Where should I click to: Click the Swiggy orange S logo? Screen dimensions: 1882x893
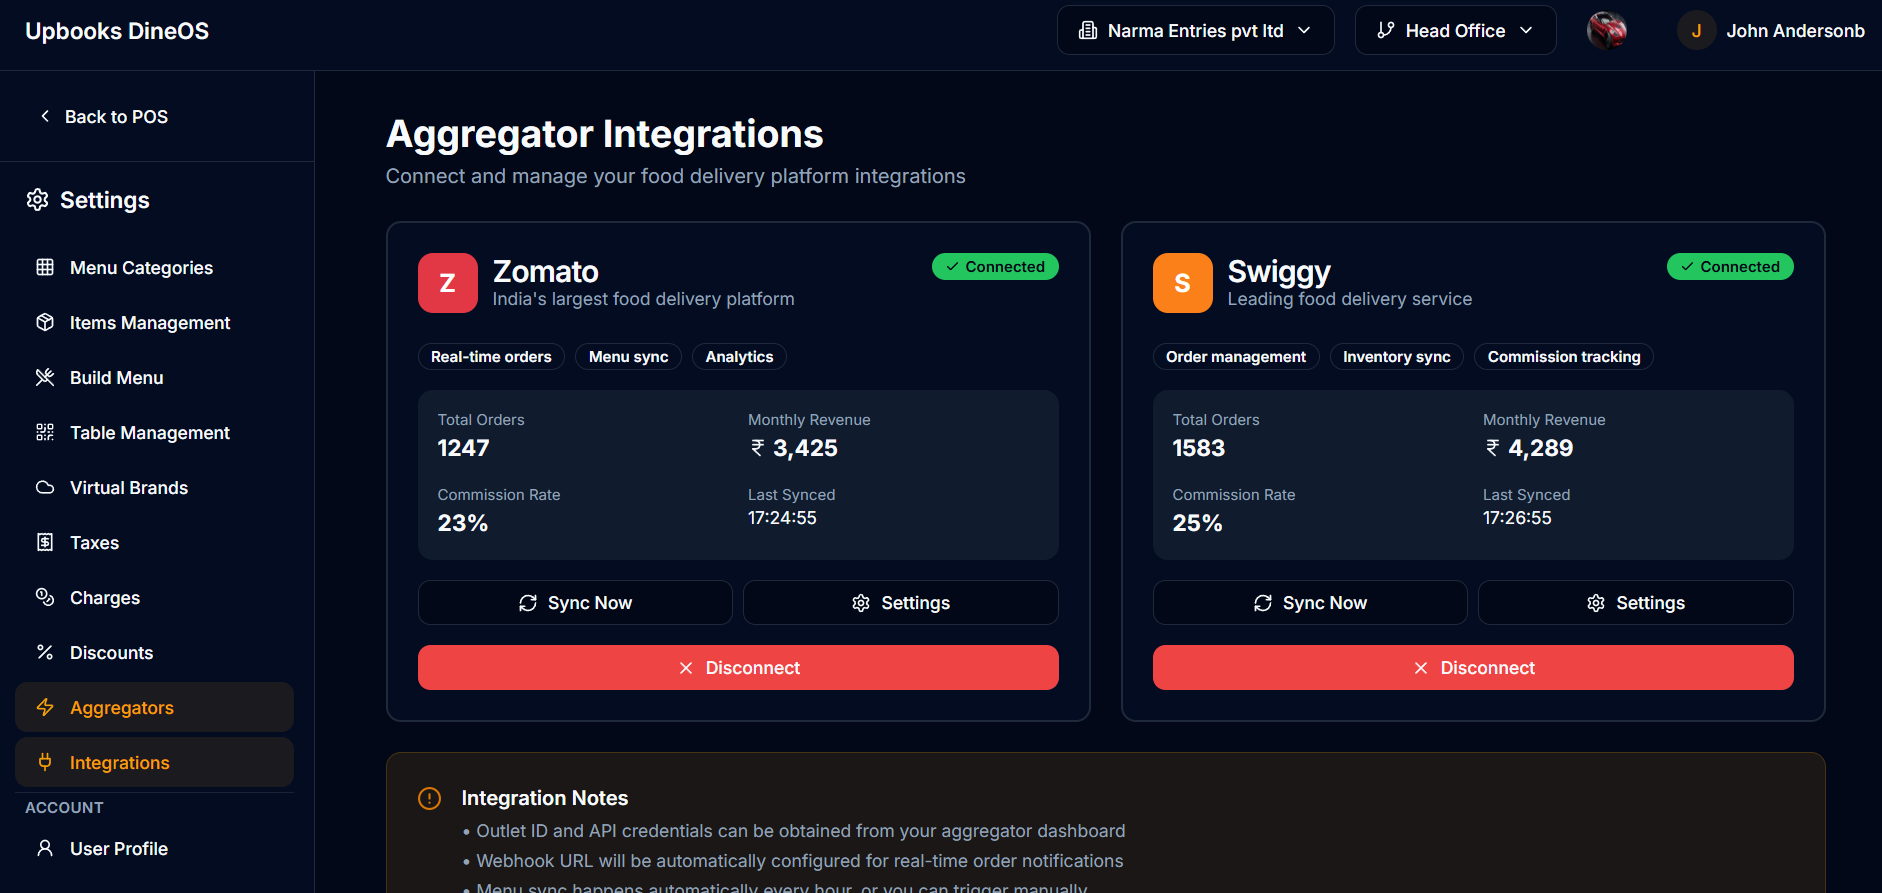(1183, 283)
